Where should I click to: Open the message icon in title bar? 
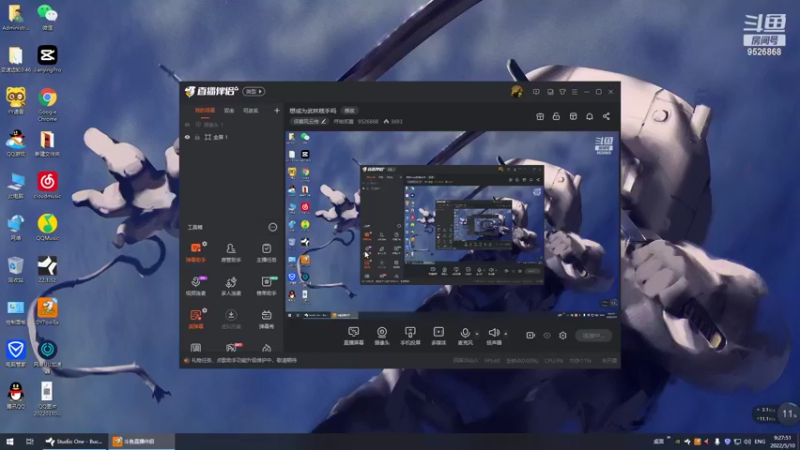pyautogui.click(x=536, y=92)
